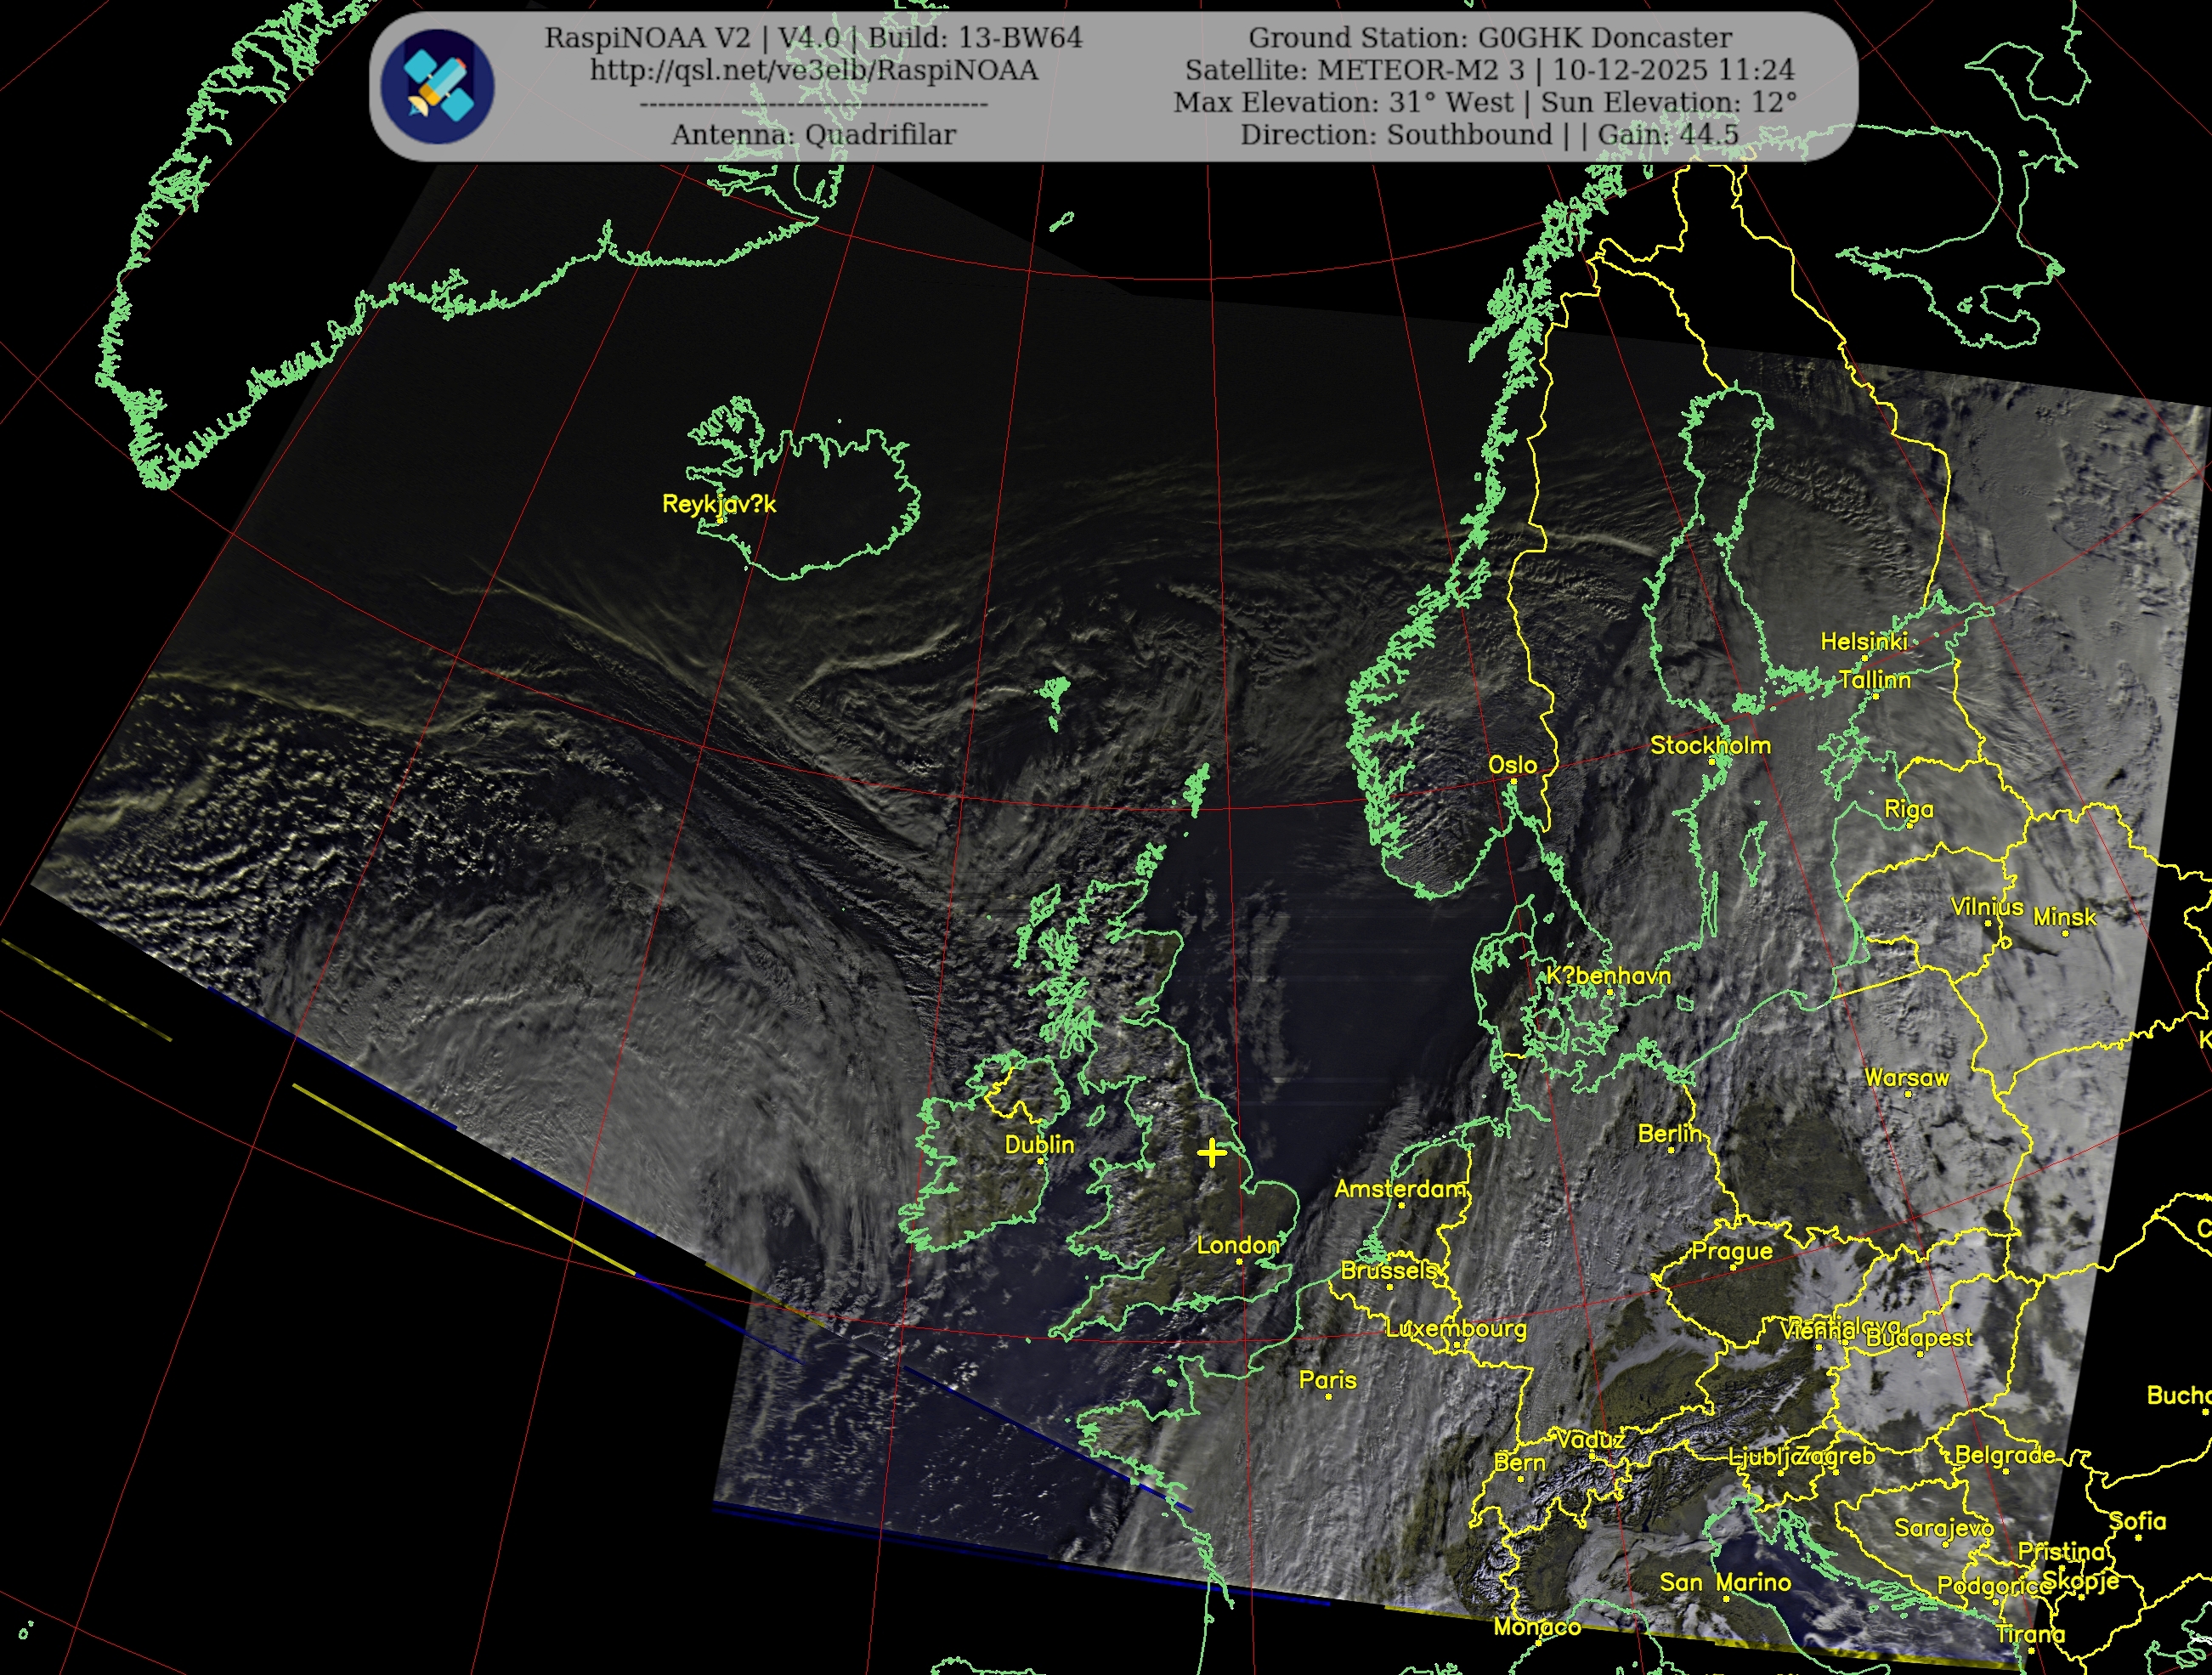Click the Prague city label
Image resolution: width=2212 pixels, height=1675 pixels.
pos(1732,1251)
